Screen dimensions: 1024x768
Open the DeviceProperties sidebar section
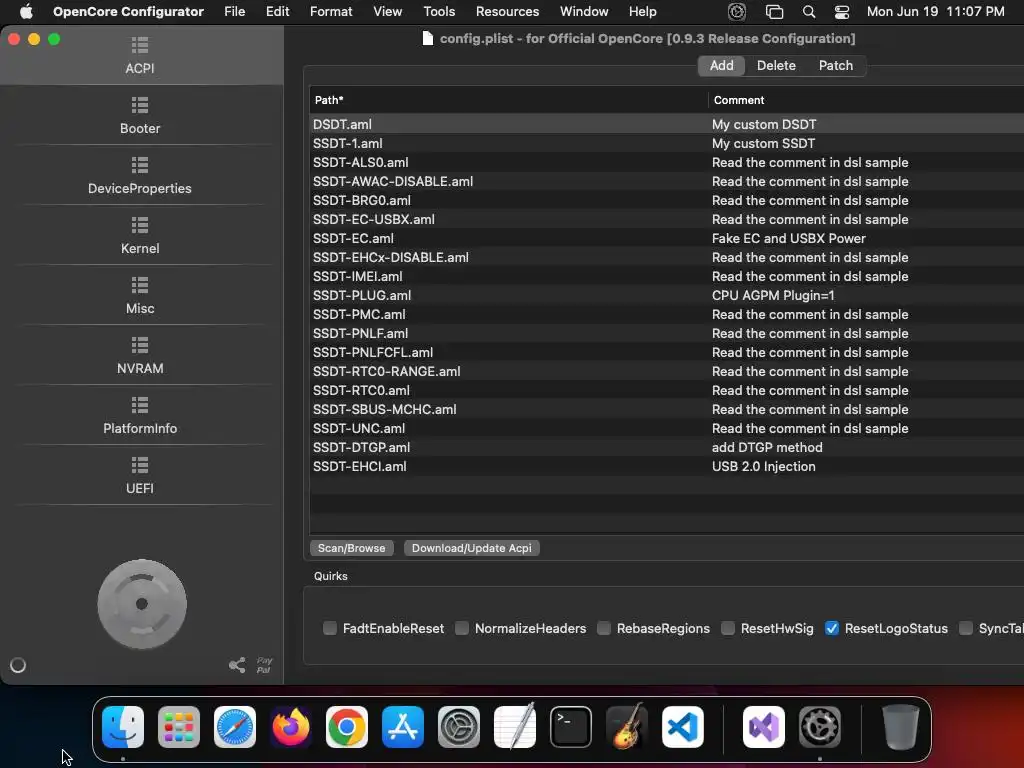(140, 176)
